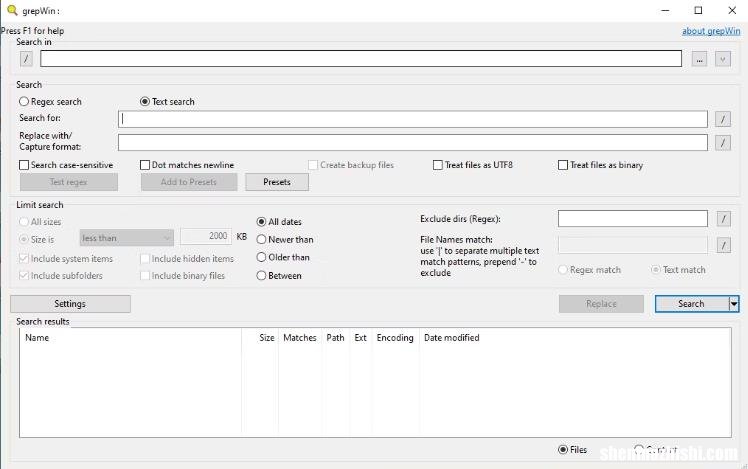Click the Exclude dirs regex input field
The height and width of the screenshot is (469, 748).
pos(633,219)
